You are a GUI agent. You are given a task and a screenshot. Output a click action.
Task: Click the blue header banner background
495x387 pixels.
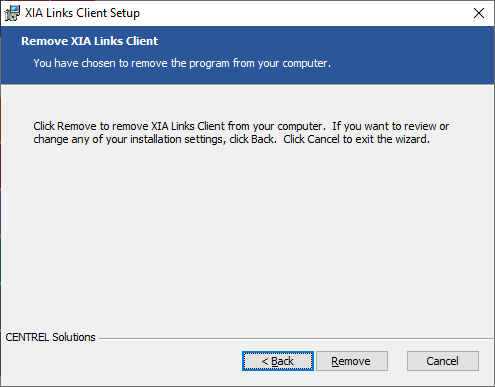[400, 55]
